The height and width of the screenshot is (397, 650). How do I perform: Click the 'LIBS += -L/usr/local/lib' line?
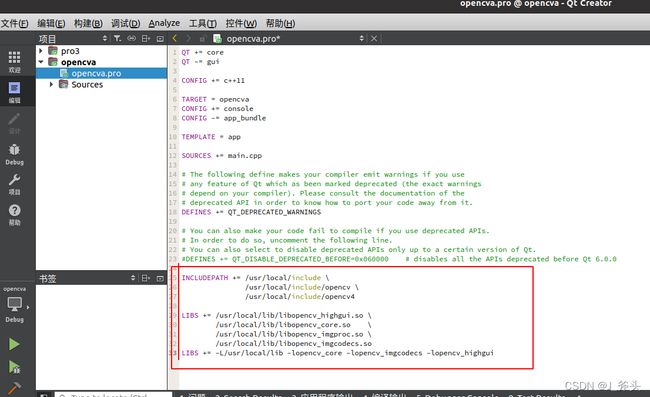[337, 353]
